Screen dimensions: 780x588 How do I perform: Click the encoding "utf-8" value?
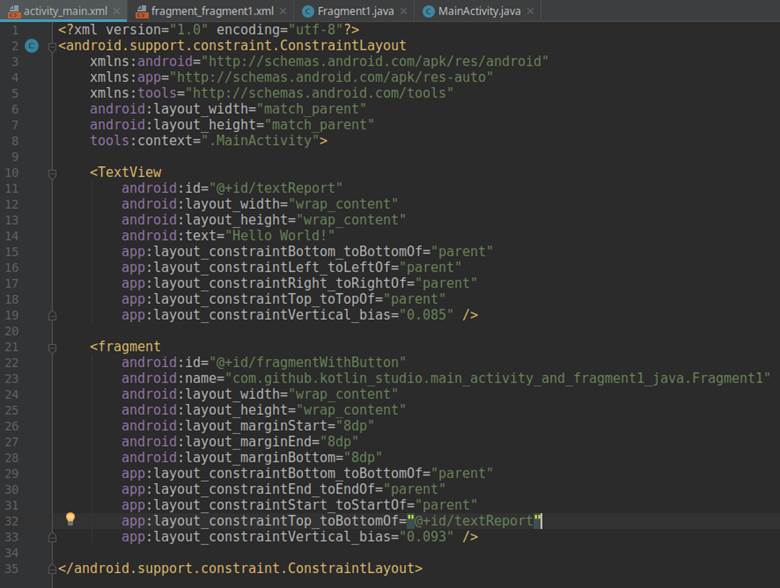[x=315, y=30]
